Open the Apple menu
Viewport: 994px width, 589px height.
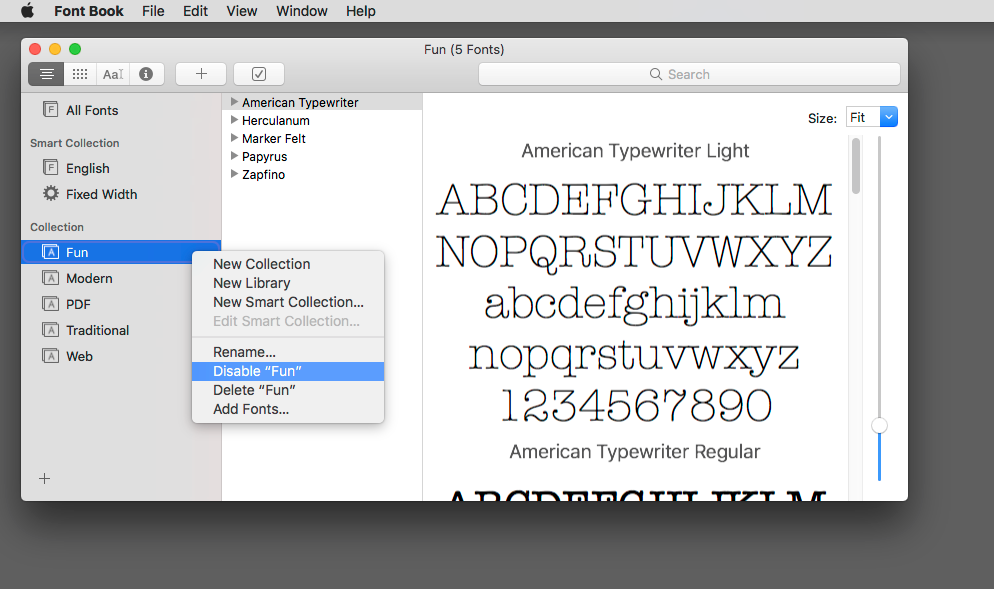pos(27,11)
